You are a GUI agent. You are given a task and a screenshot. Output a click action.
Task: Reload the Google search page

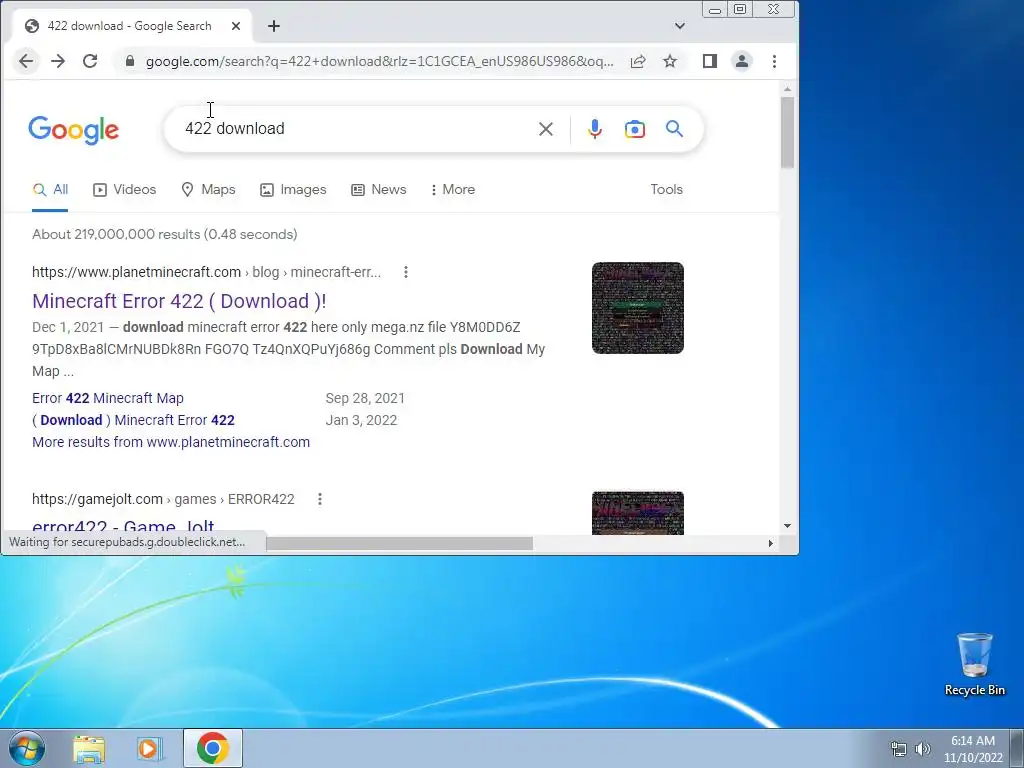pos(90,61)
